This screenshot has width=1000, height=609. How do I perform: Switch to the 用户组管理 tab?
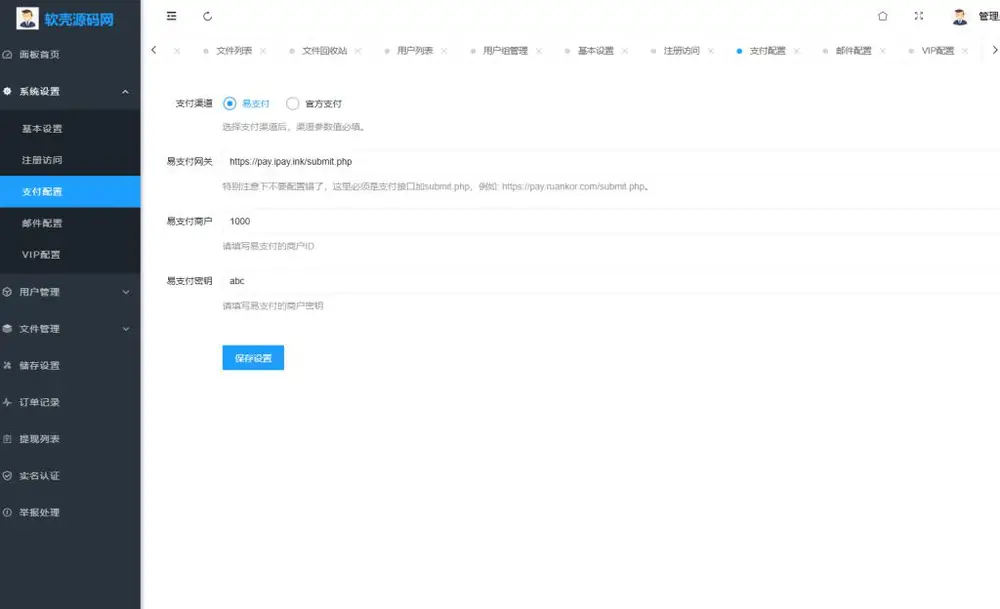[505, 51]
